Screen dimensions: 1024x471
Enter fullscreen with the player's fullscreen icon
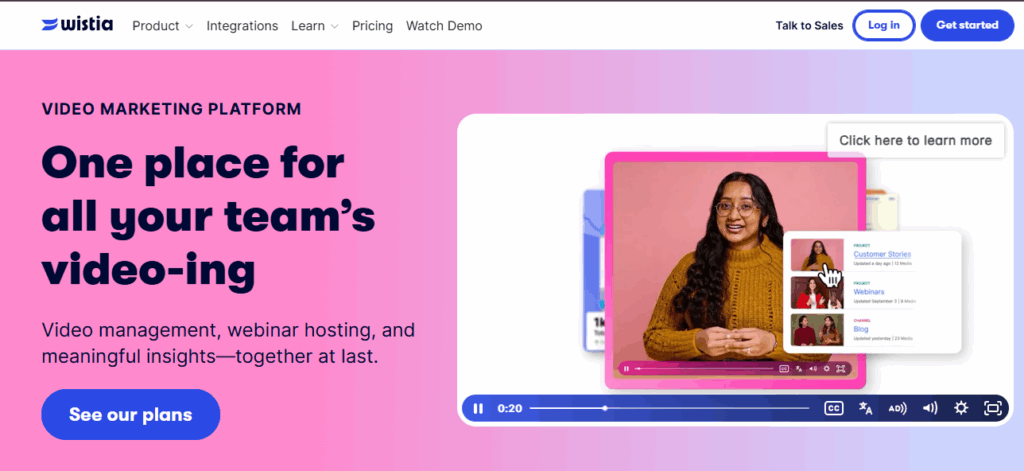(993, 408)
